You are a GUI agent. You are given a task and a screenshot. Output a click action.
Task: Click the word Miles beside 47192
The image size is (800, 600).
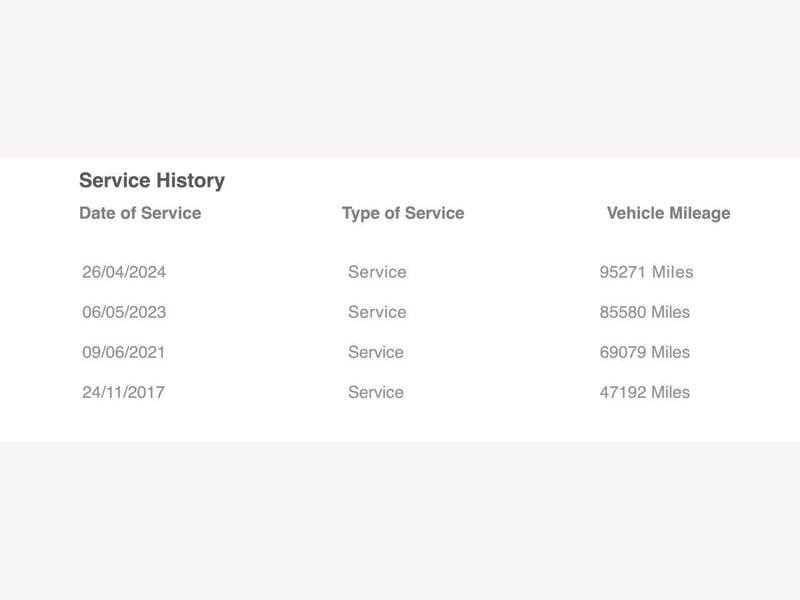click(670, 392)
